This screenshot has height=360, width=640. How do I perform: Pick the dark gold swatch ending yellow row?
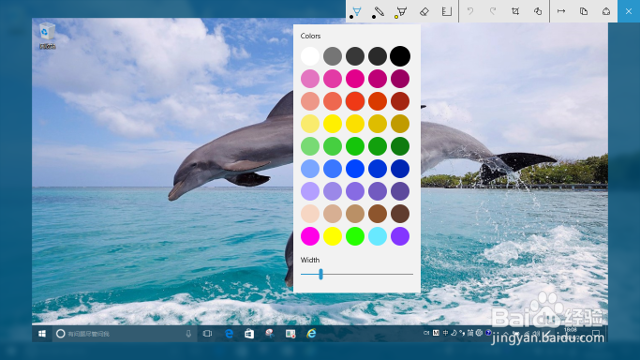(x=400, y=124)
